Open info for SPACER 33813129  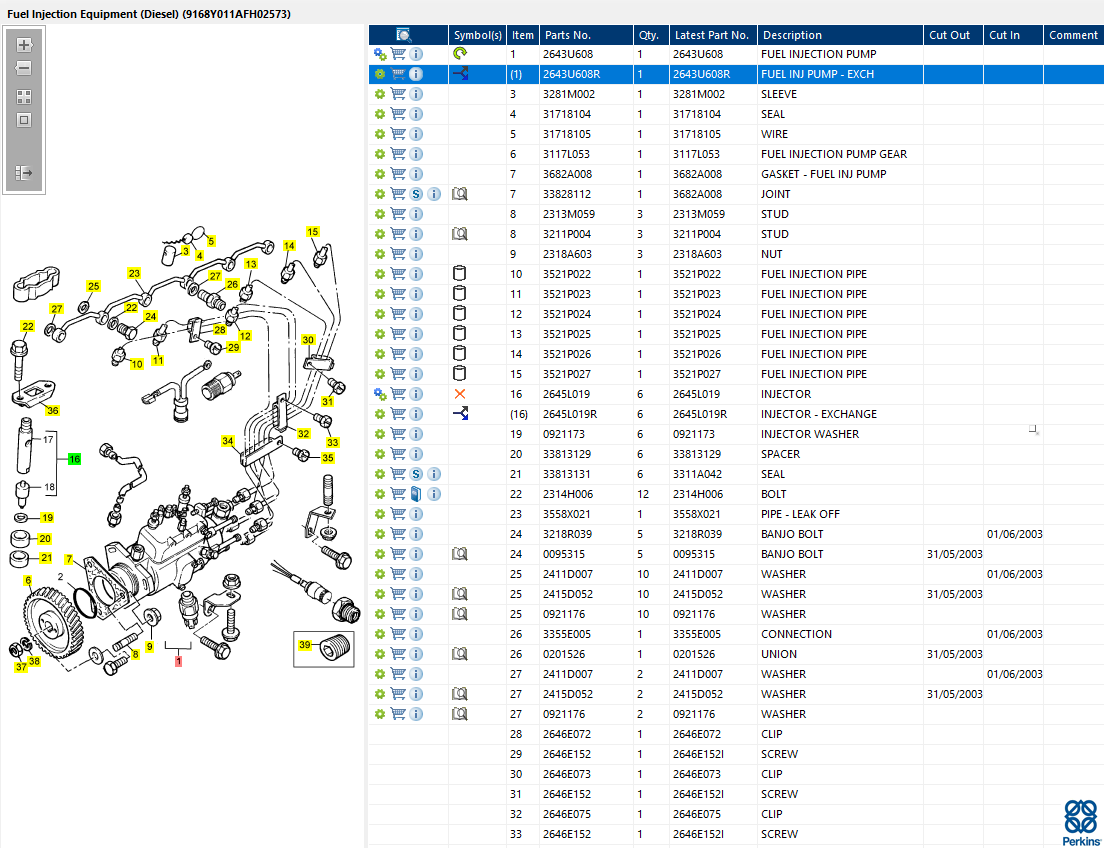point(416,454)
